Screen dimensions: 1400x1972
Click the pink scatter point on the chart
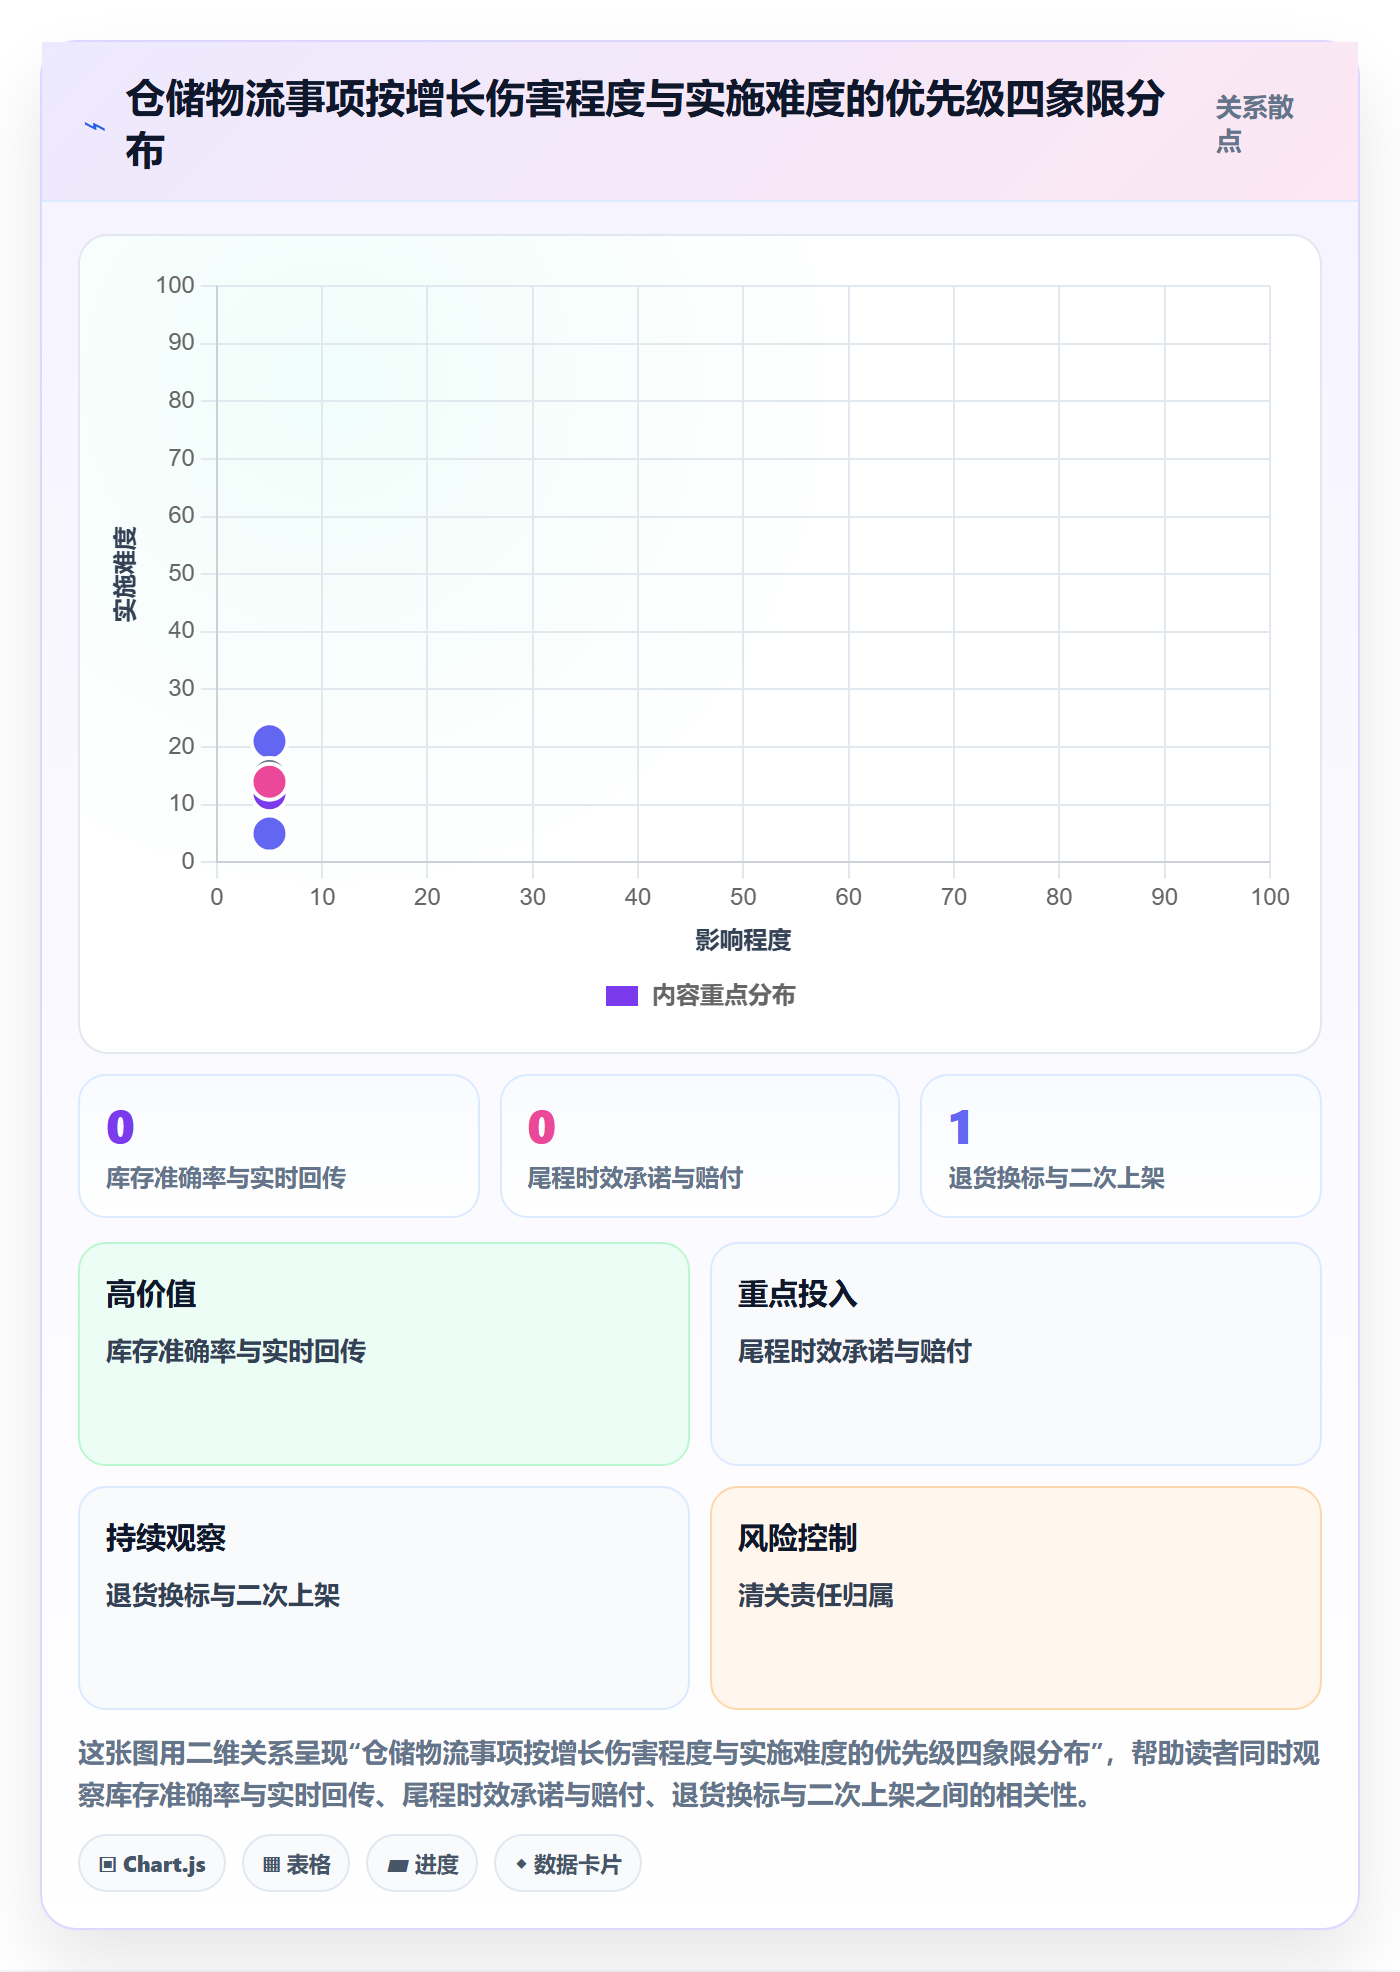[269, 781]
